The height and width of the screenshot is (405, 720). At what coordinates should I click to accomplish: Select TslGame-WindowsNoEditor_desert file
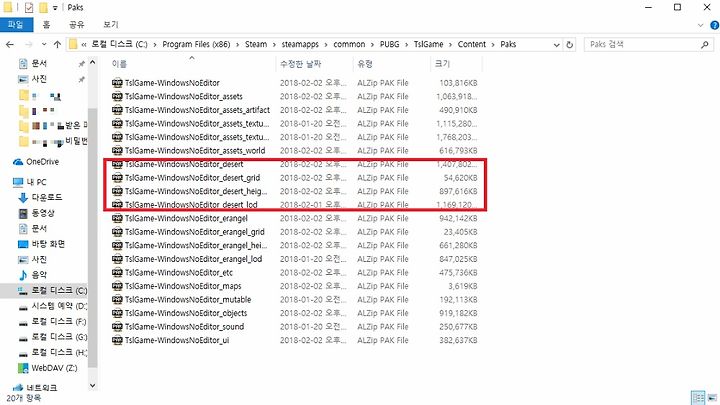pyautogui.click(x=184, y=164)
